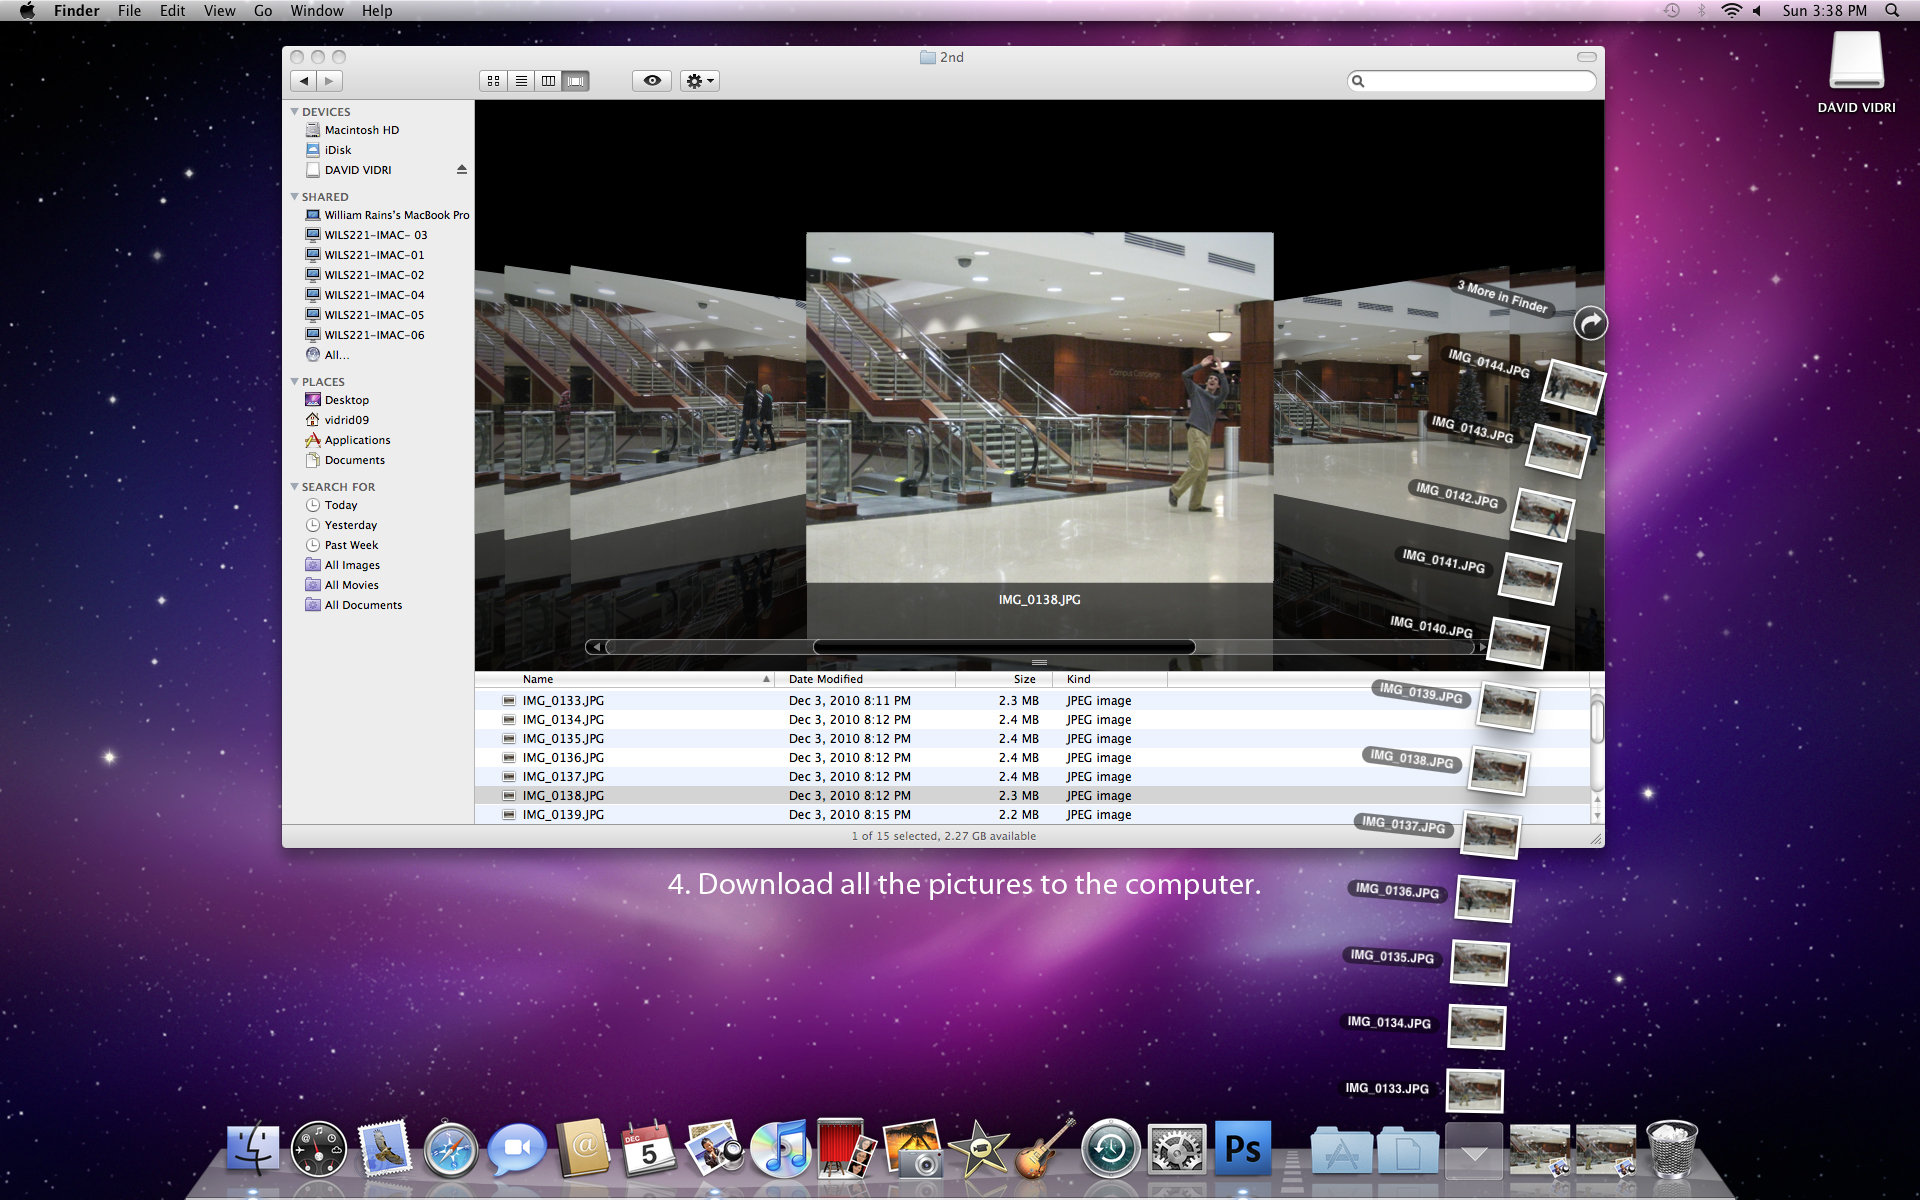Open the Go menu

tap(263, 11)
